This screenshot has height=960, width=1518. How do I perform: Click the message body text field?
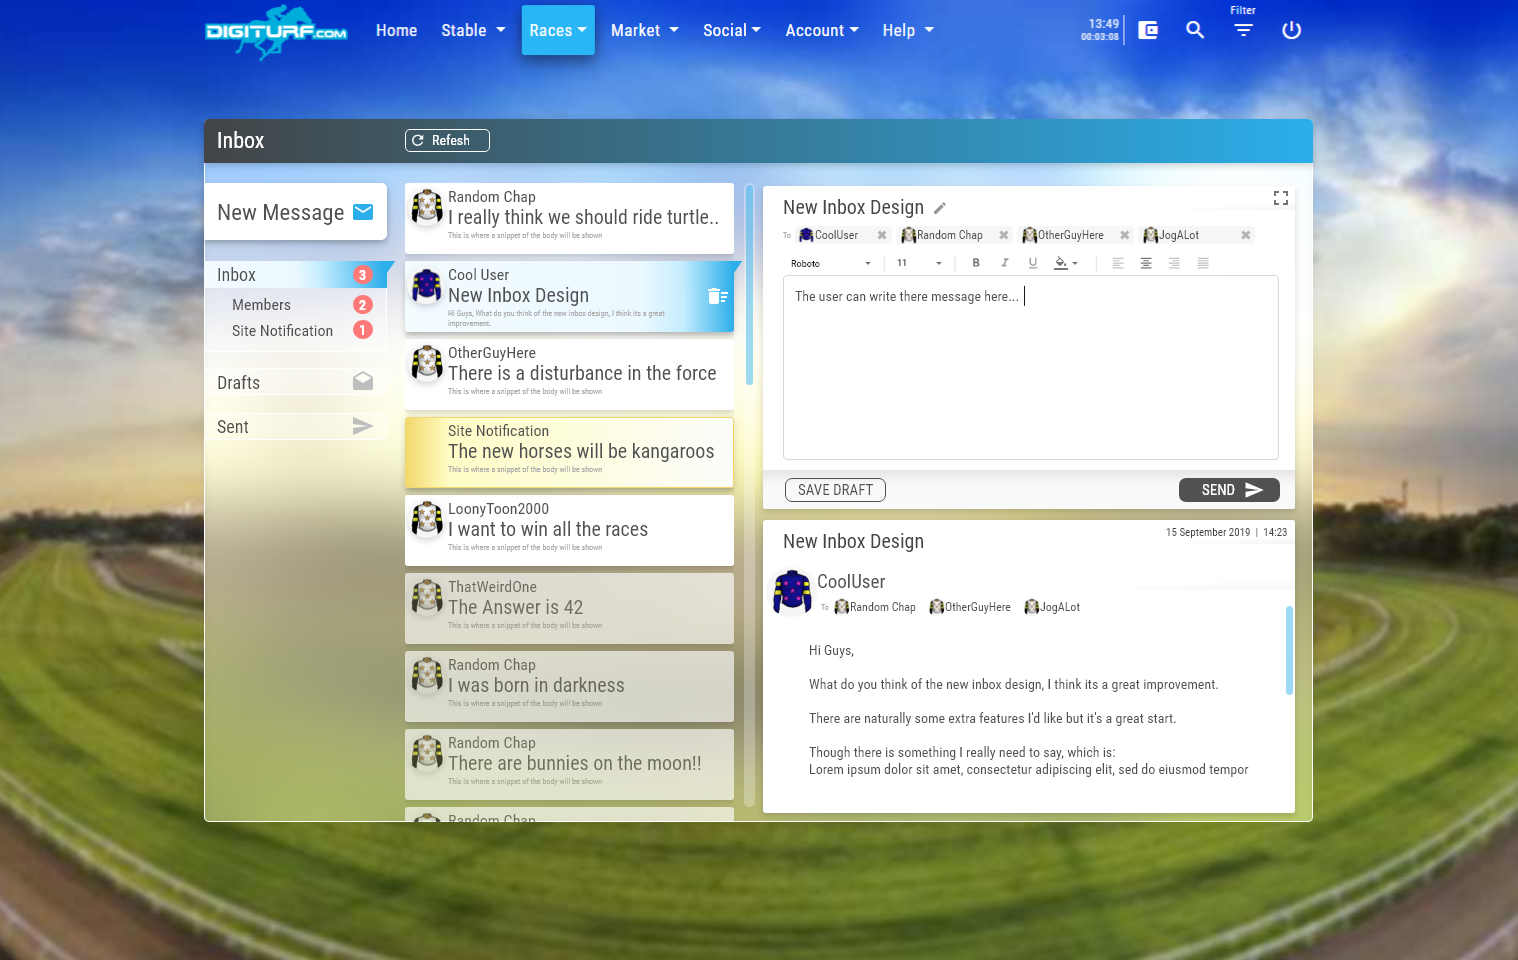(x=1030, y=367)
